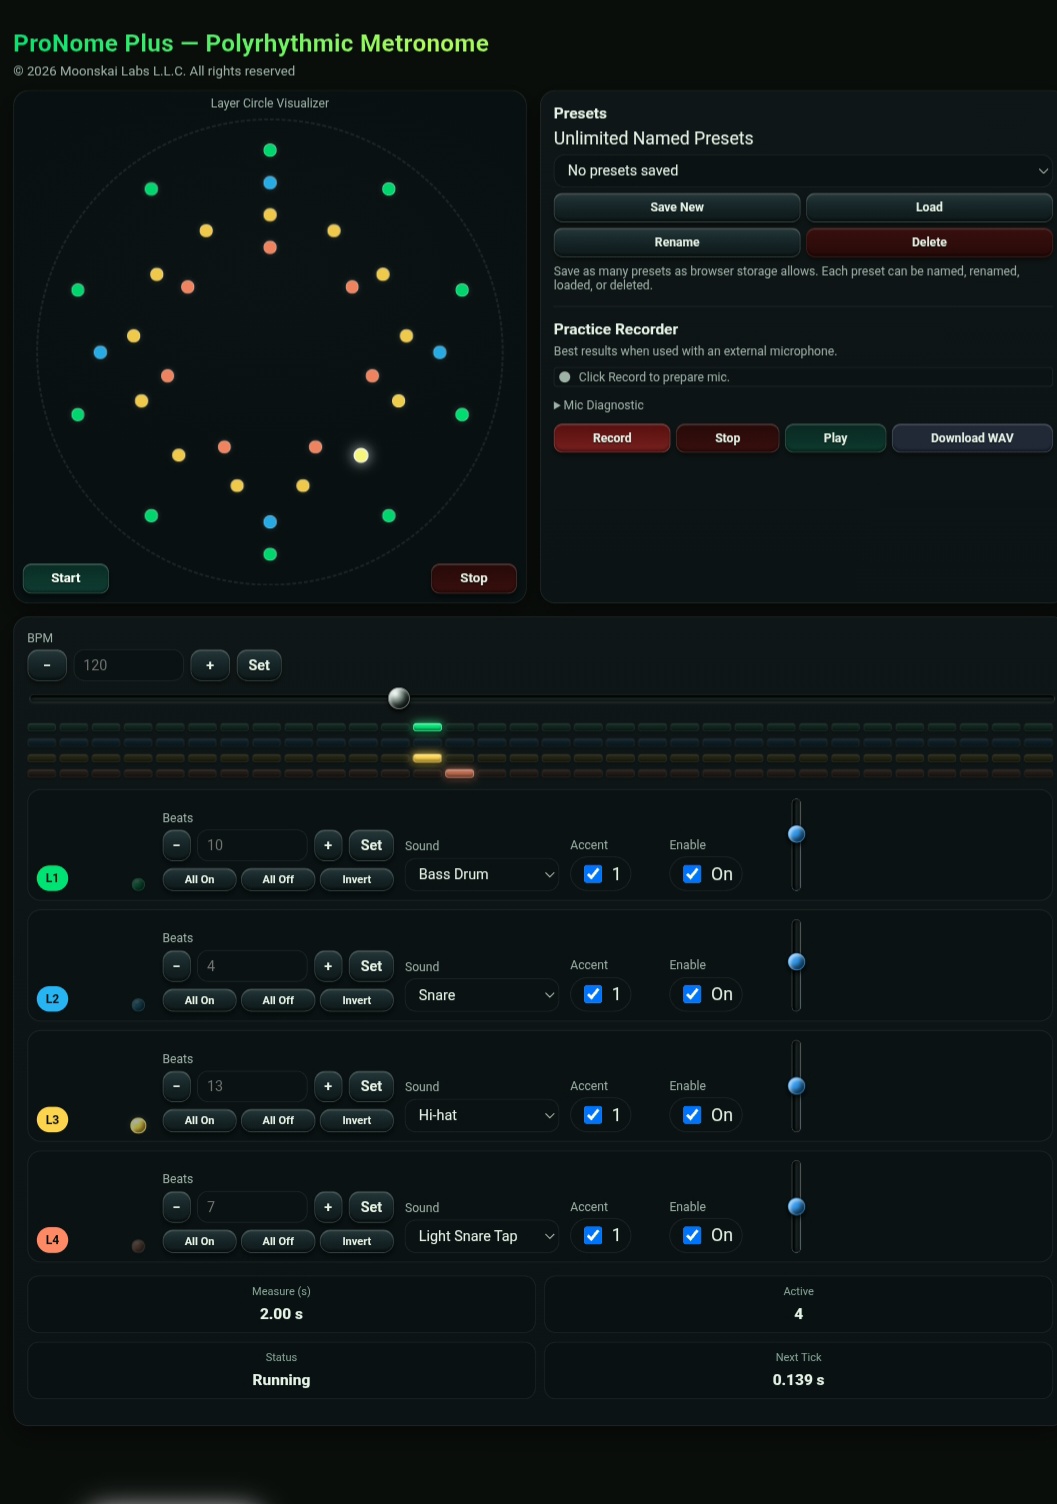
Task: Click the red Record button
Action: pyautogui.click(x=612, y=438)
